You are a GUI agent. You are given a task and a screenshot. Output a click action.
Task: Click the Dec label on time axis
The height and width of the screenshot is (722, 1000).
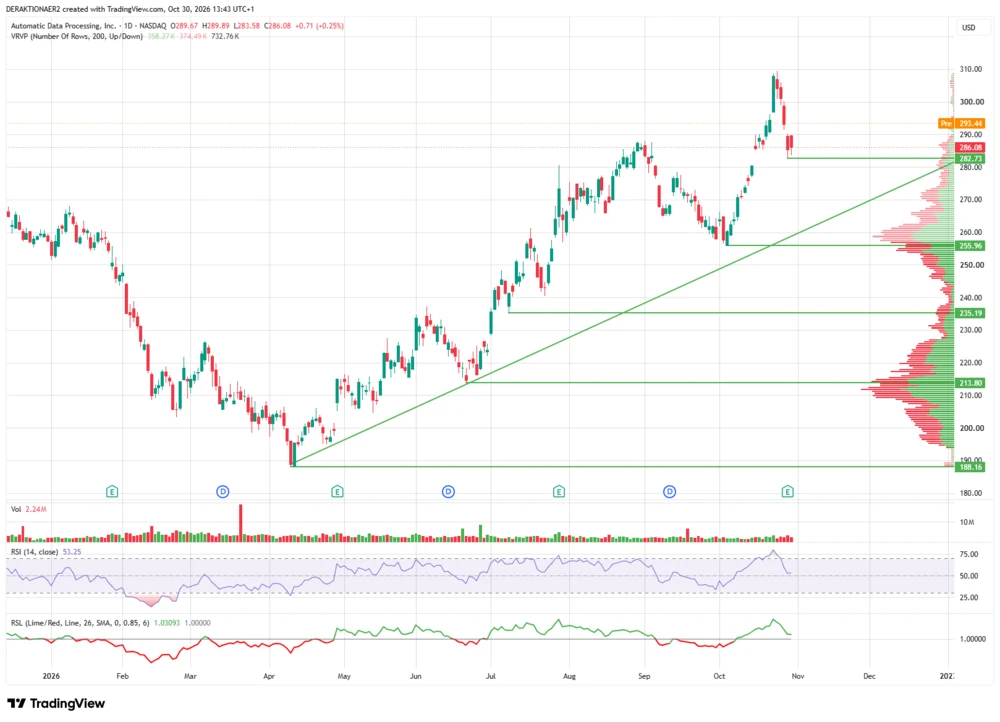coord(869,676)
